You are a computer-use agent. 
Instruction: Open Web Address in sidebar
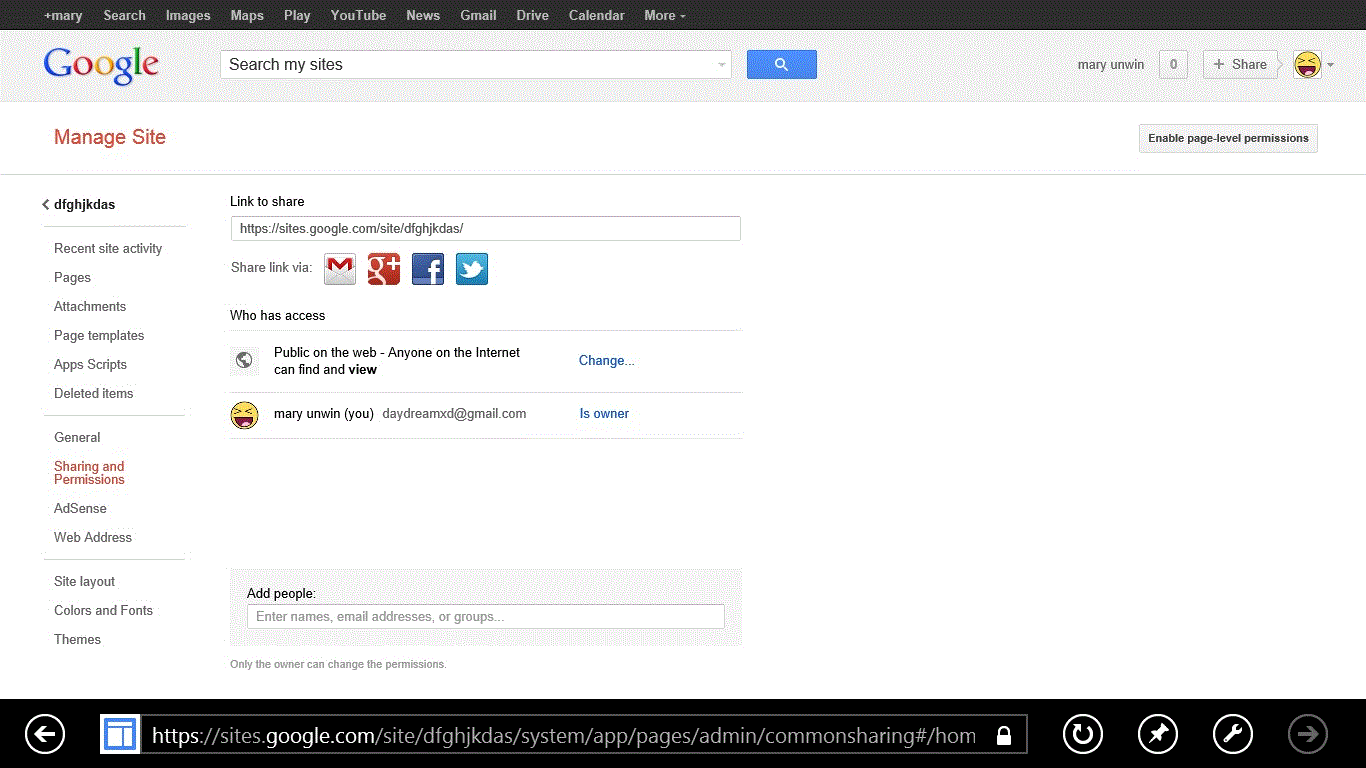(93, 537)
